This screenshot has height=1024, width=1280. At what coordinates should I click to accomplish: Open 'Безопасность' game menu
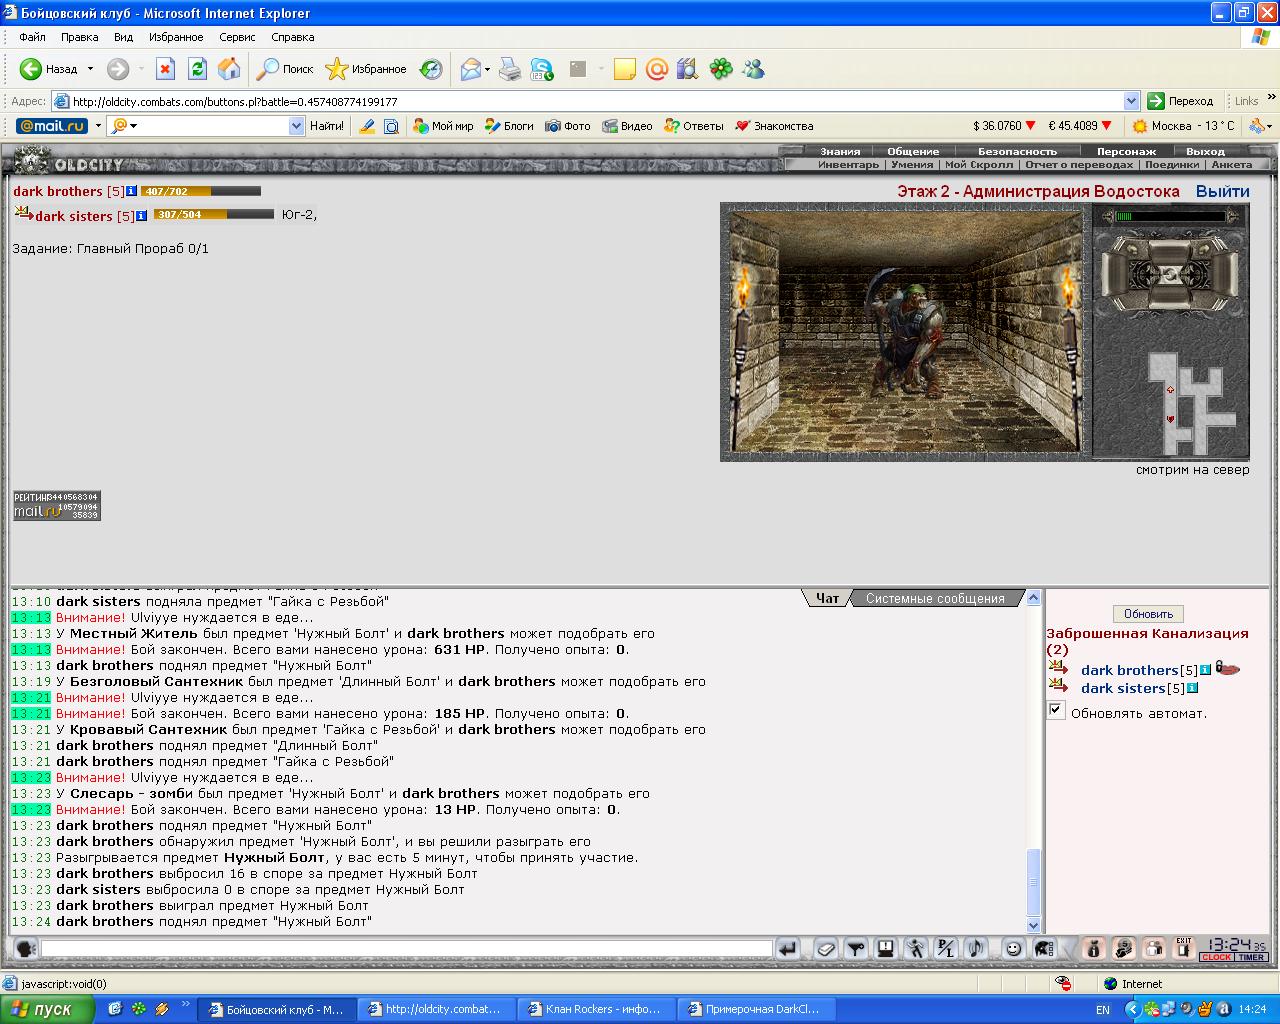point(1017,151)
